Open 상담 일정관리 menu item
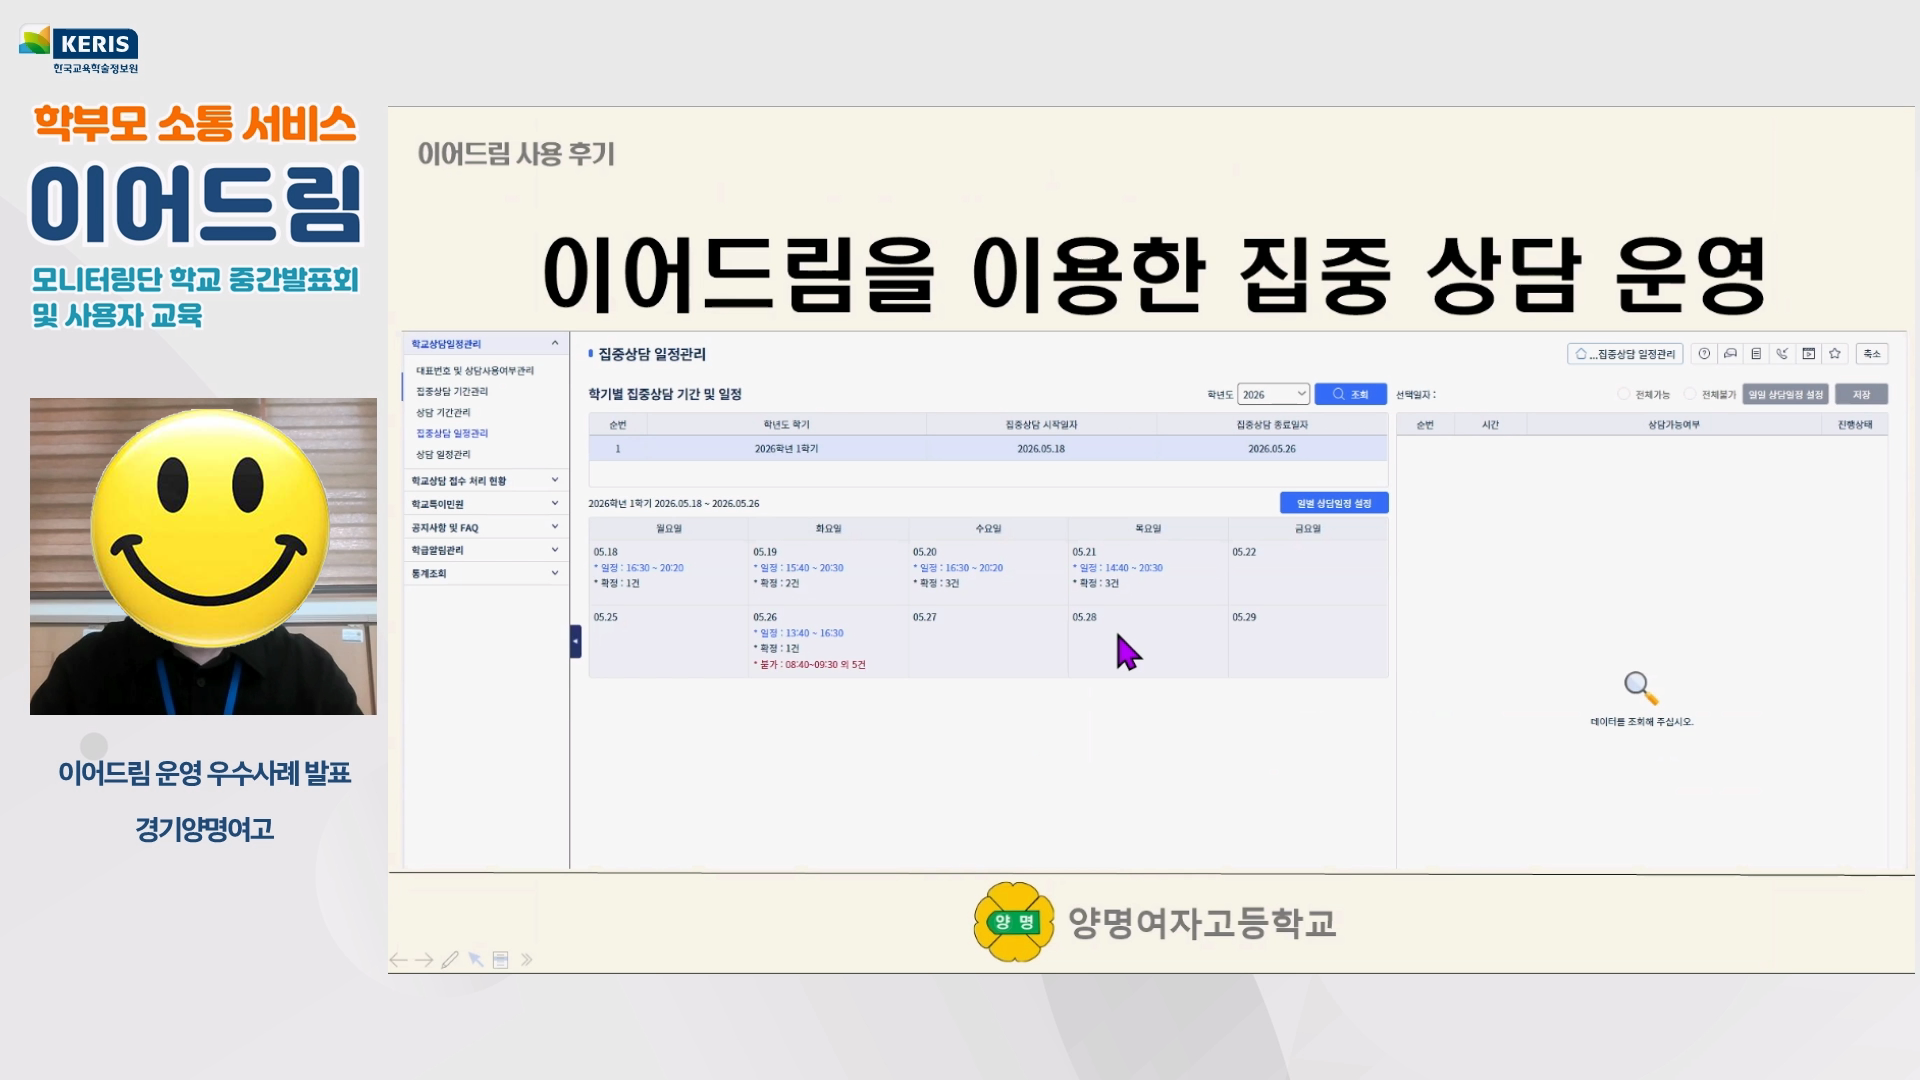The height and width of the screenshot is (1080, 1920). 443,455
